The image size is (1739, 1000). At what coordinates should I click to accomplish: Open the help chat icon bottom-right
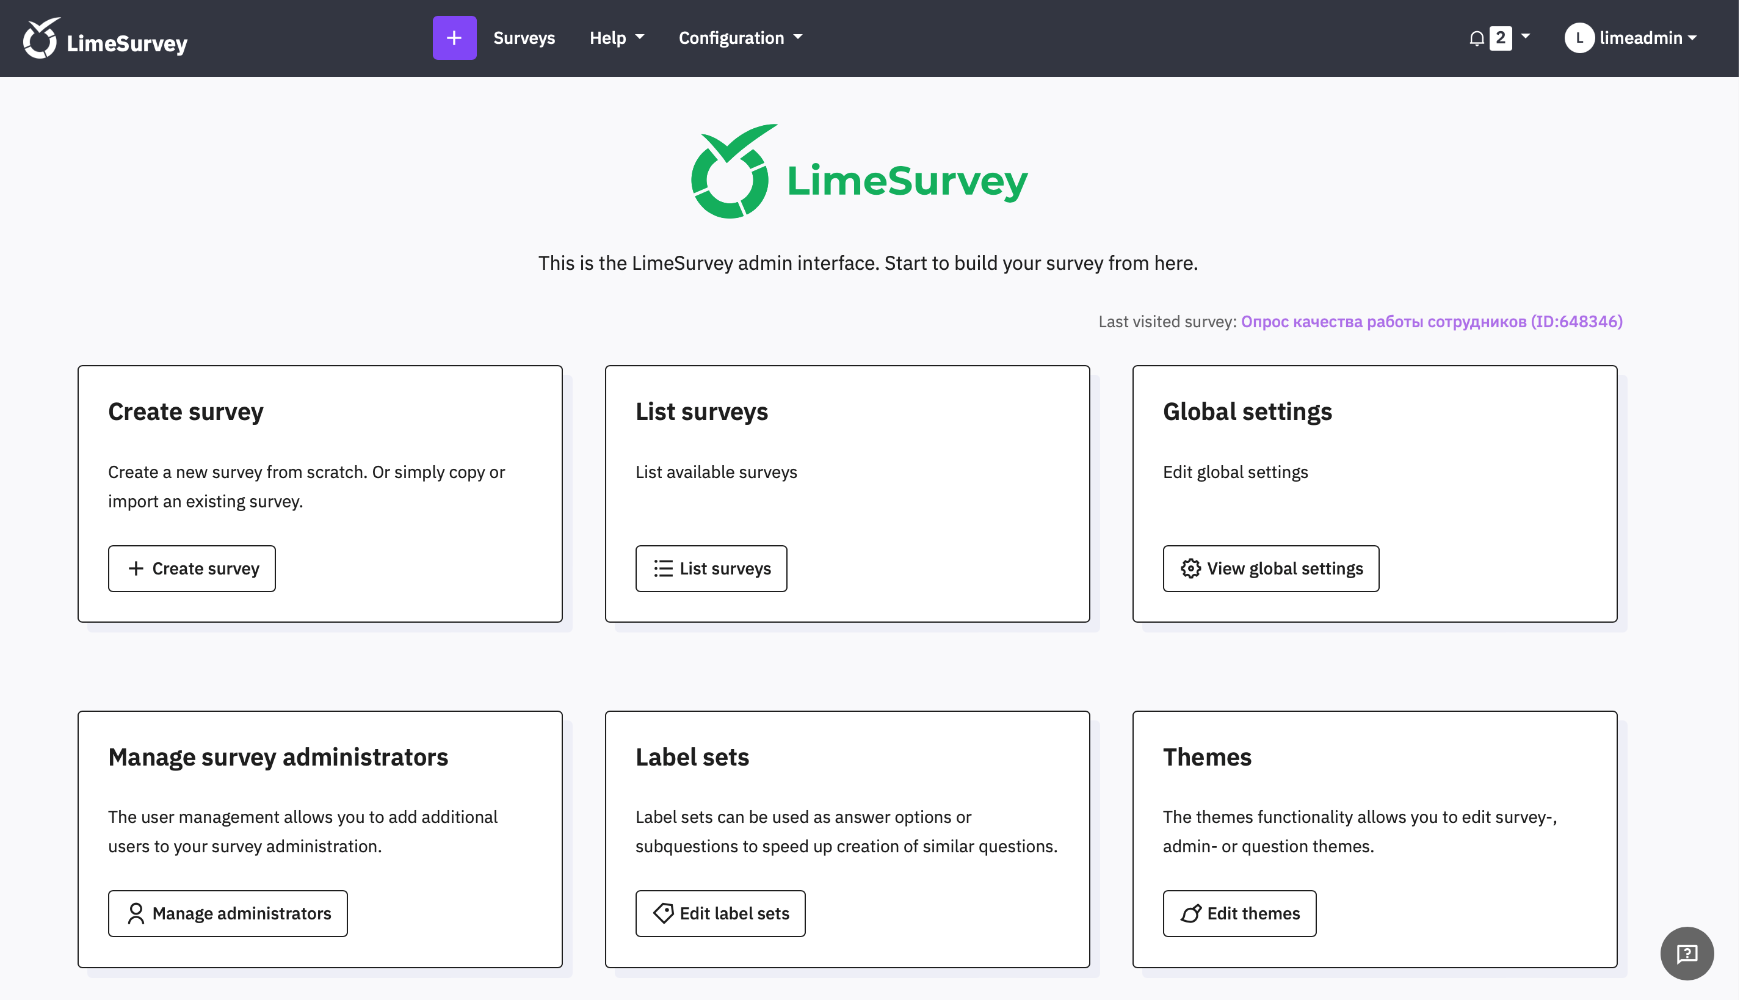click(x=1686, y=953)
